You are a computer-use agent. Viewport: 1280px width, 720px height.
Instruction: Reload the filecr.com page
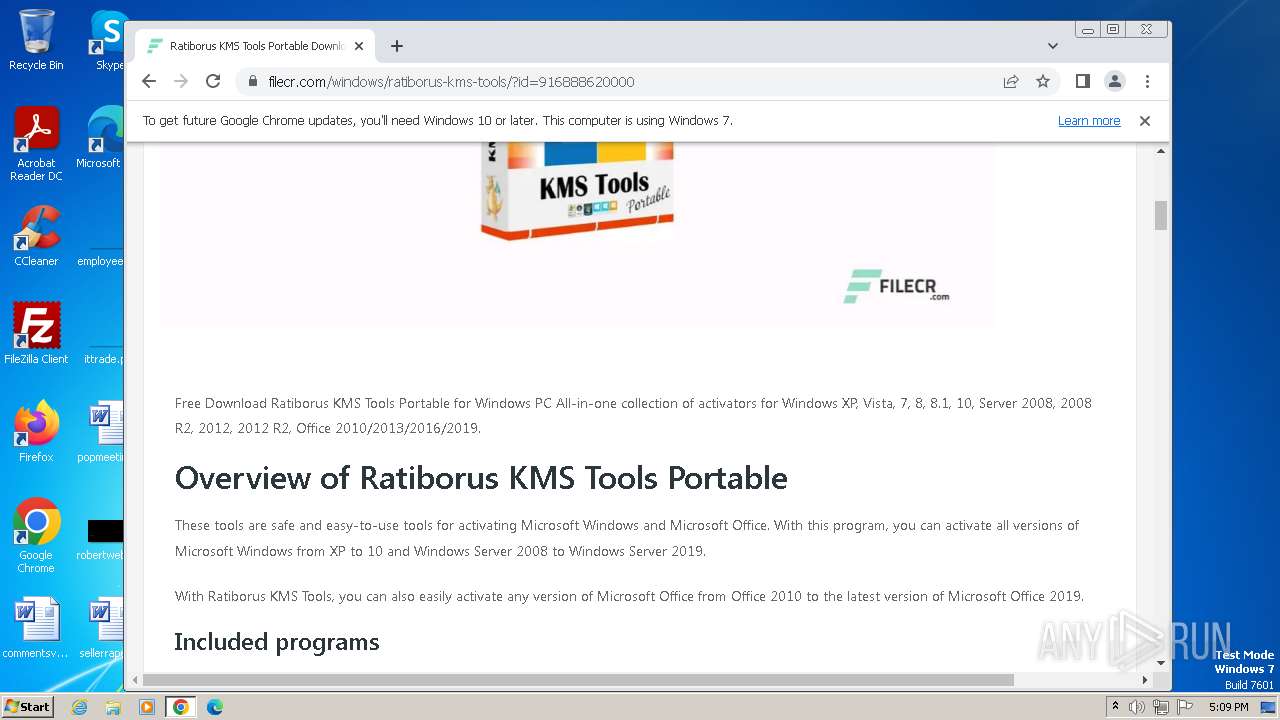point(213,81)
